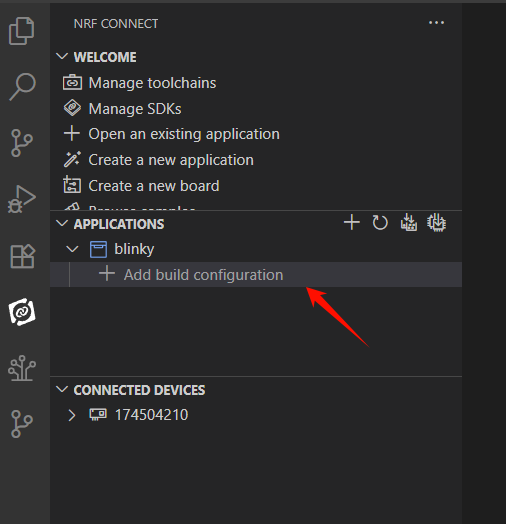The image size is (506, 524).
Task: Click the flash all devices chip icon
Action: point(436,223)
